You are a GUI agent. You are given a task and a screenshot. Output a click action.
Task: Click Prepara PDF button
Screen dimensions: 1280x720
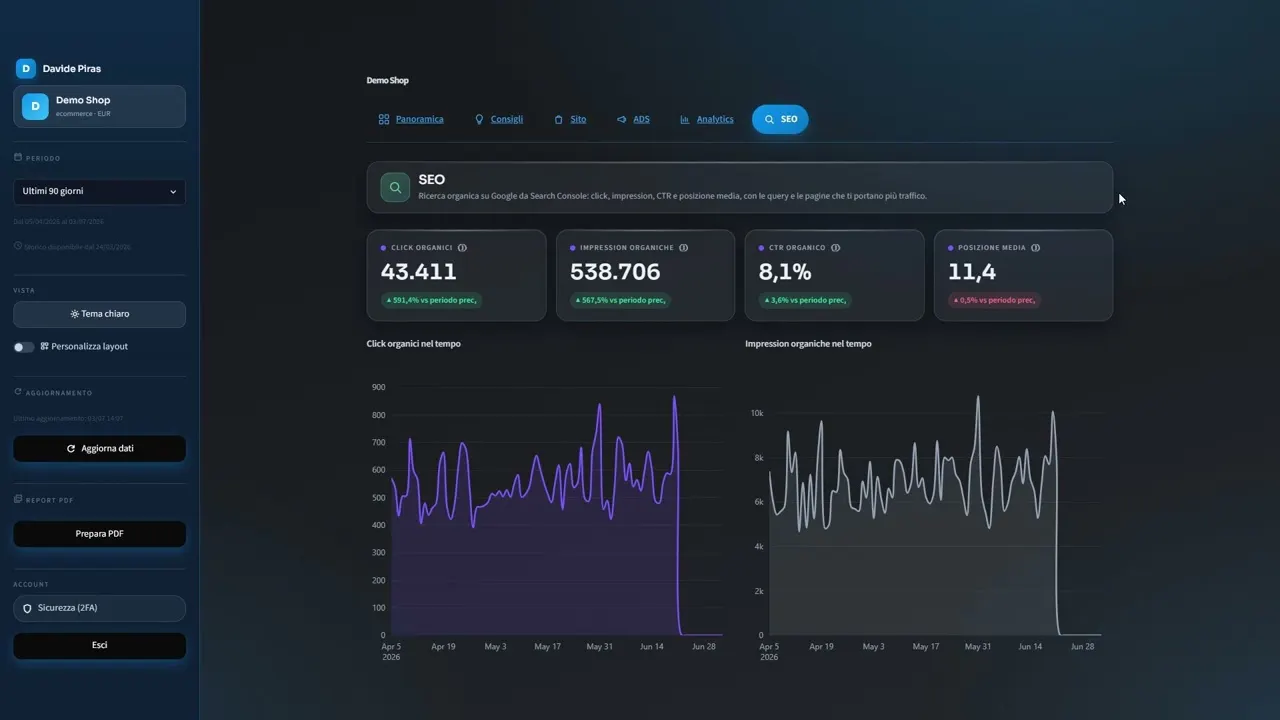(x=99, y=534)
